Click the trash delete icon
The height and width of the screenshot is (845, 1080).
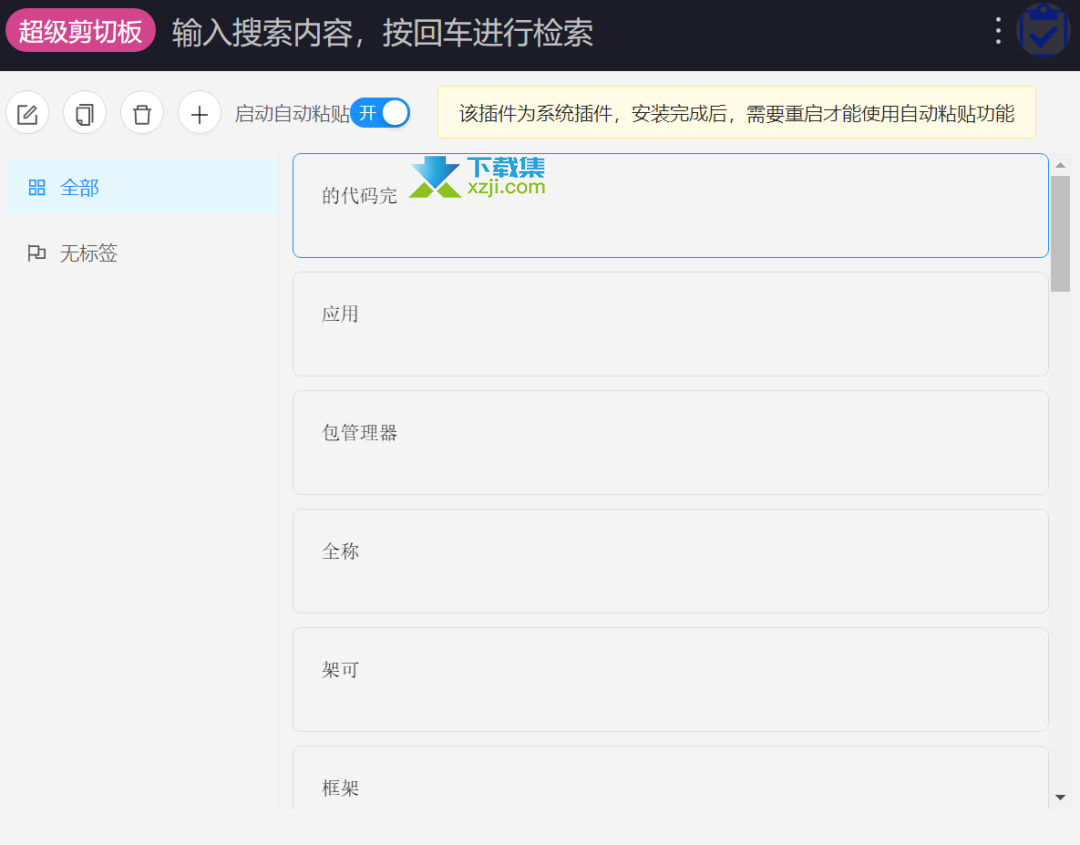click(142, 113)
